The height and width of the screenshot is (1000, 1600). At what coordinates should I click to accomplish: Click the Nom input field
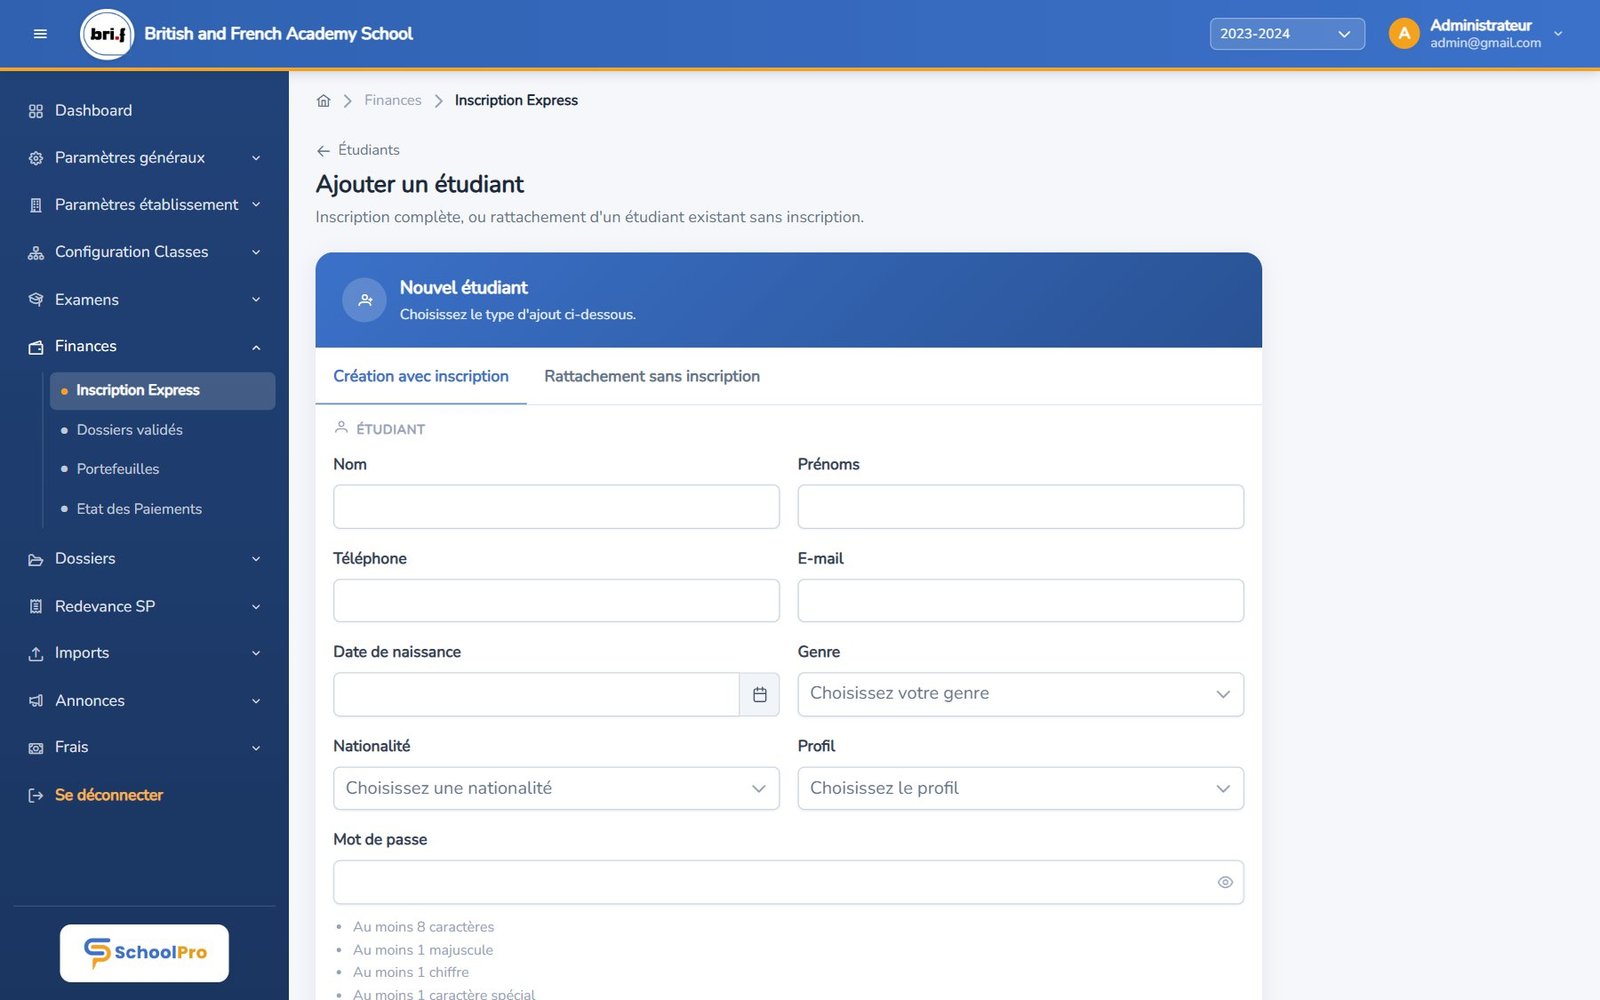click(x=556, y=507)
